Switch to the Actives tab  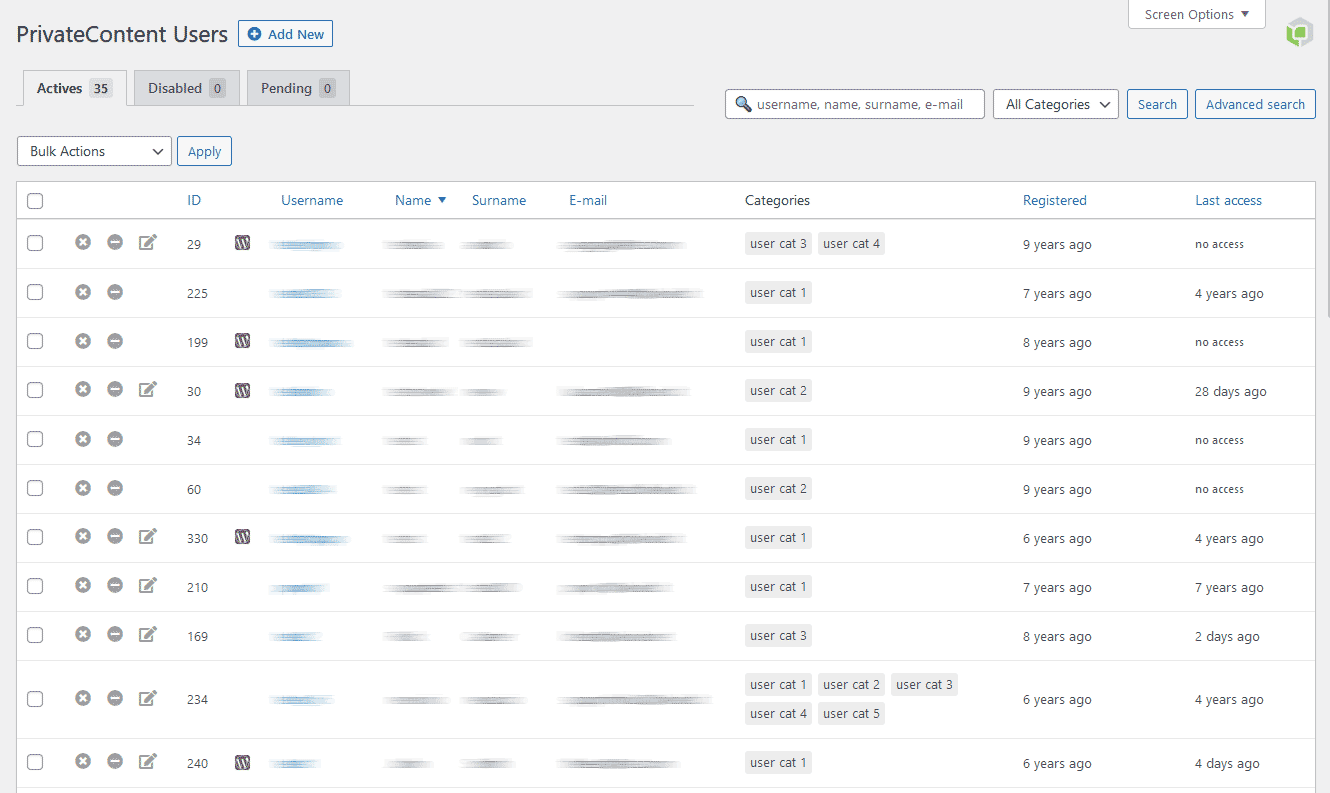coord(74,88)
